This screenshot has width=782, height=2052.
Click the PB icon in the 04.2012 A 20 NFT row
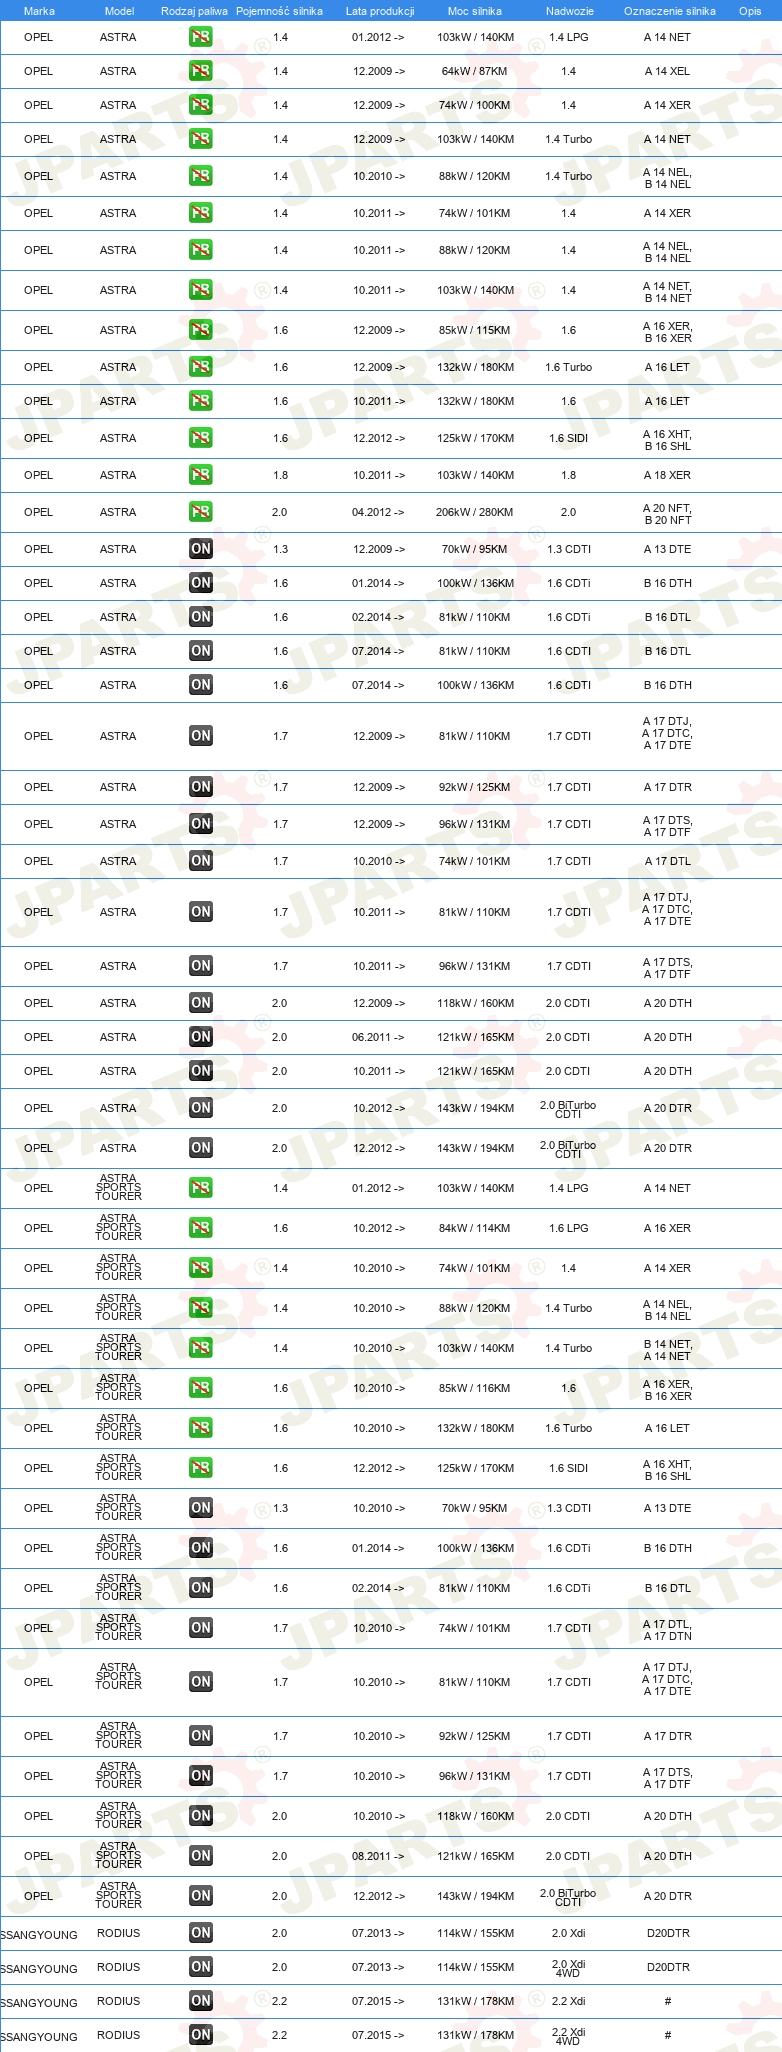click(201, 512)
